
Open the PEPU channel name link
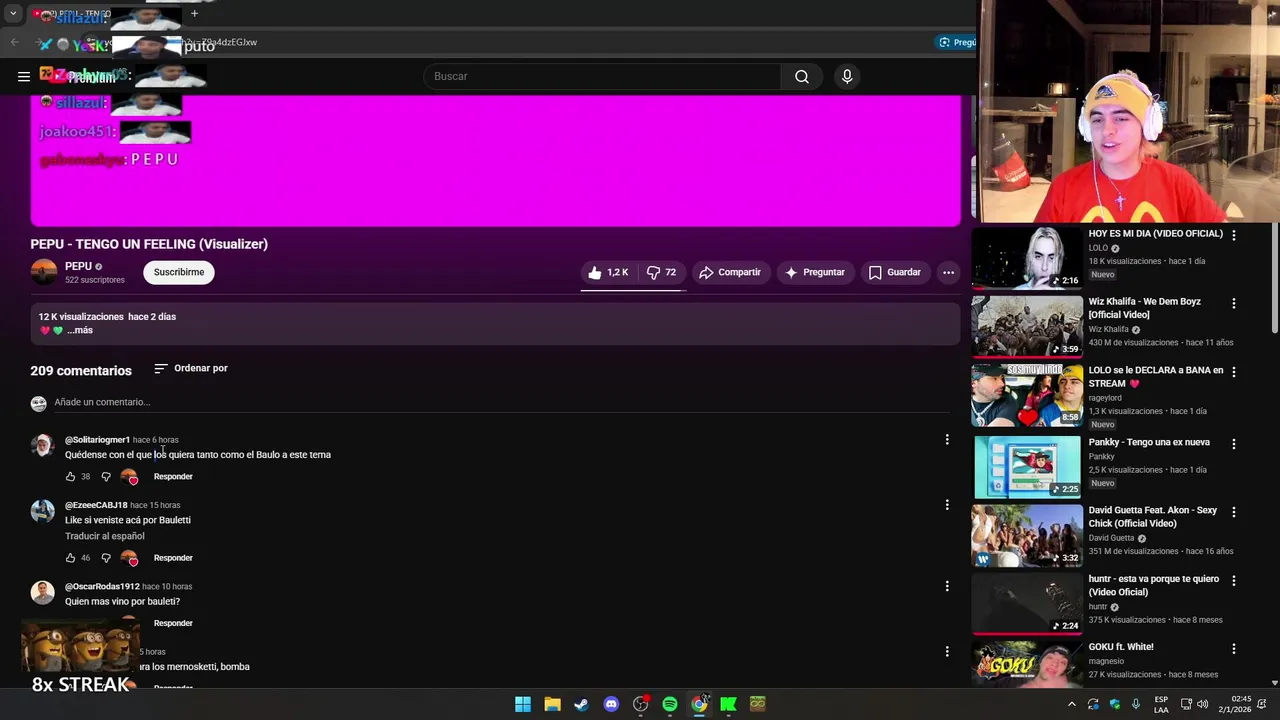coord(78,266)
